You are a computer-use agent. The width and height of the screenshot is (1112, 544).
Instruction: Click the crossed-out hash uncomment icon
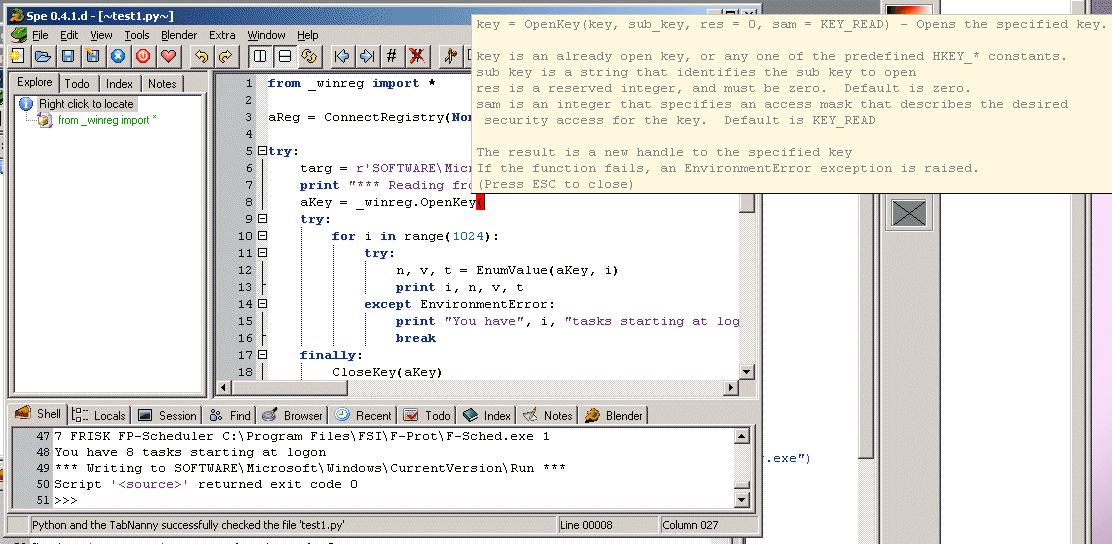coord(417,55)
